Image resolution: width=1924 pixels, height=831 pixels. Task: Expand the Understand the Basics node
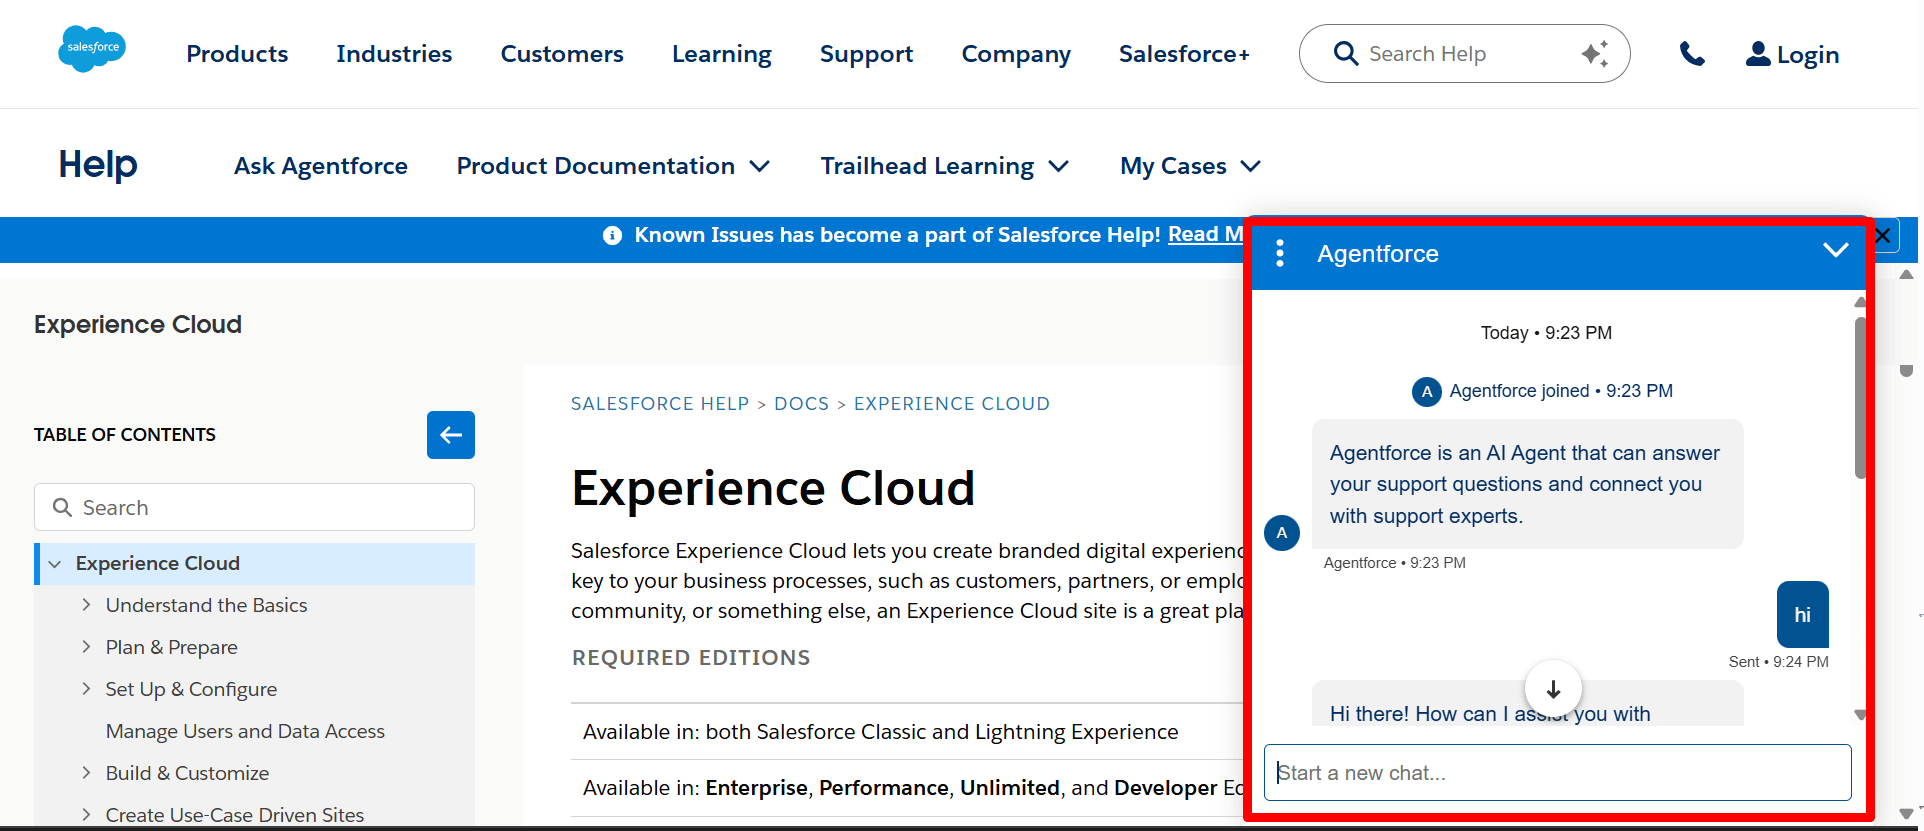tap(86, 605)
